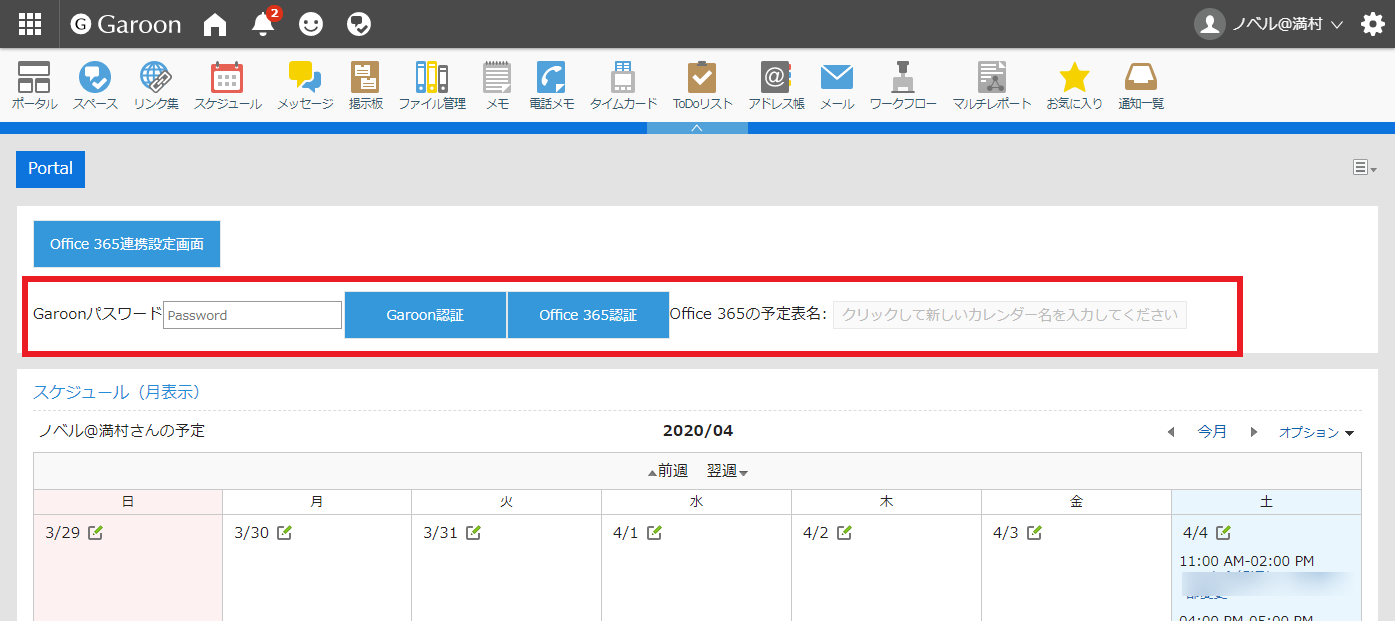Viewport: 1395px width, 621px height.
Task: Open the タイムカード application
Action: tap(623, 85)
